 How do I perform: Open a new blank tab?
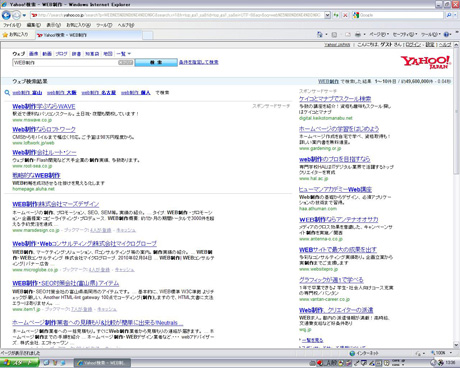(148, 35)
